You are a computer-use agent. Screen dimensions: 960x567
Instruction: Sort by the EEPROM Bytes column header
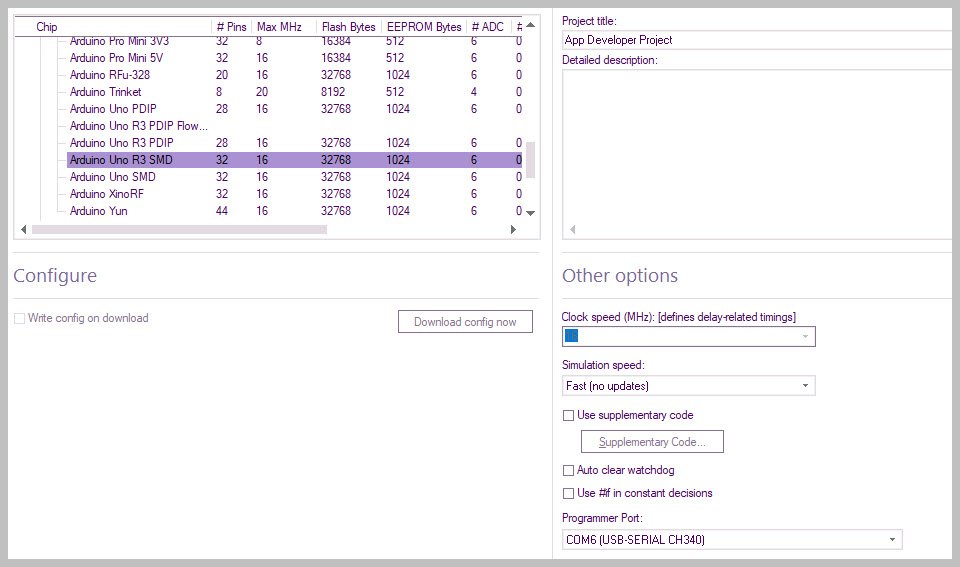coord(424,27)
